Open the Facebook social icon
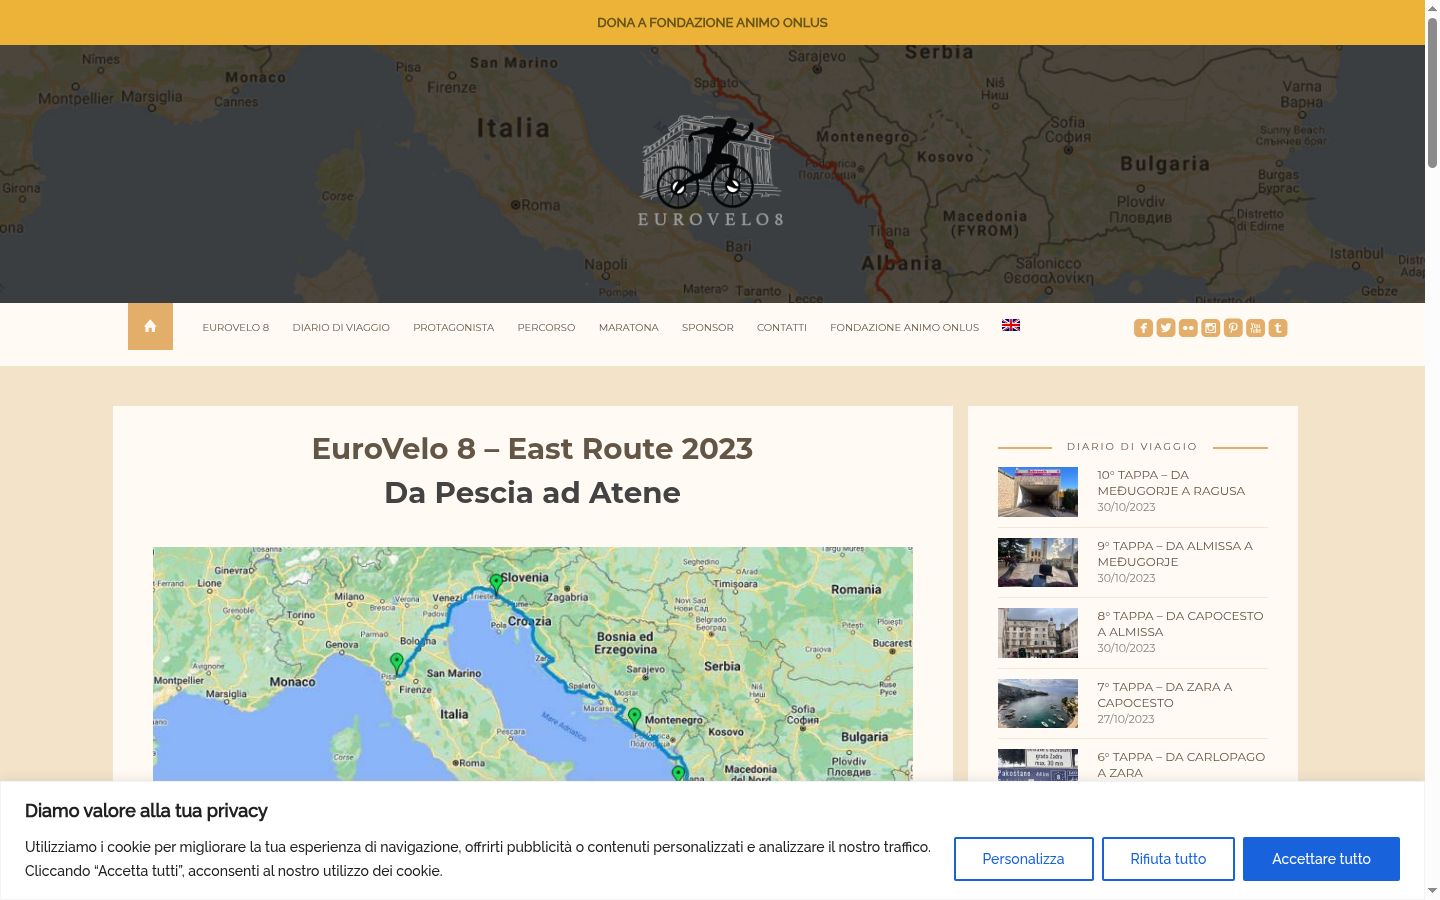The image size is (1440, 900). 1143,328
